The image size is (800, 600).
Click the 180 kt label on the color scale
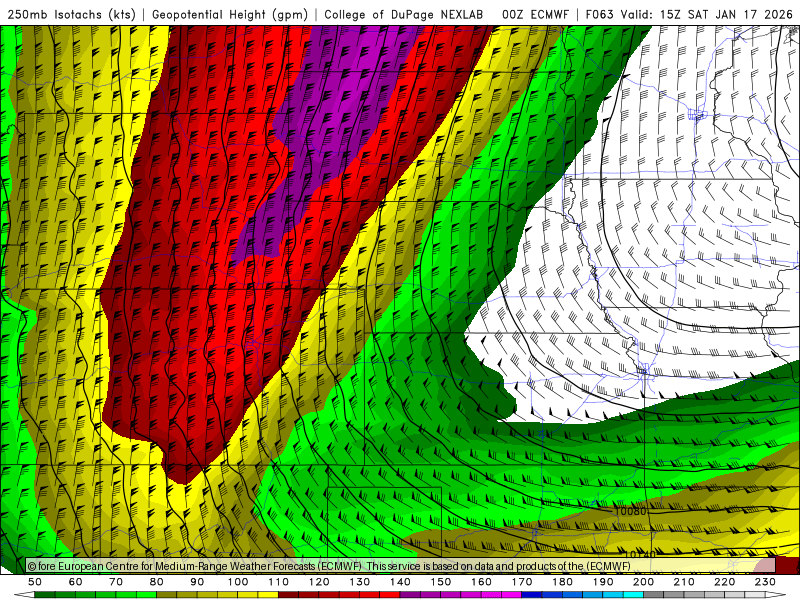(x=562, y=582)
